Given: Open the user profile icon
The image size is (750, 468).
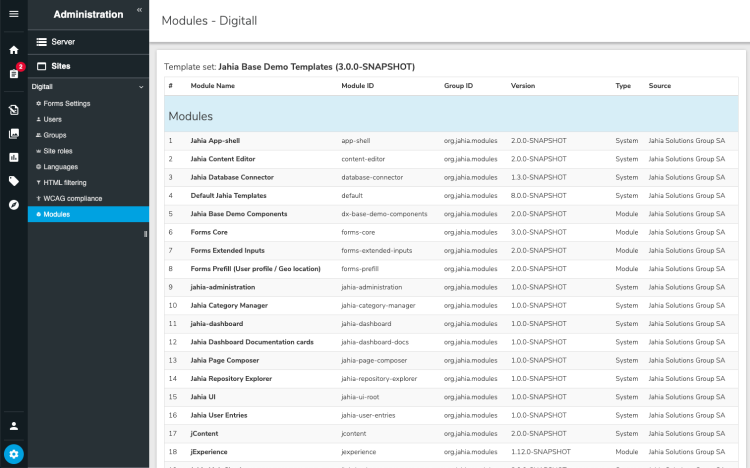Looking at the screenshot, I should coord(14,425).
